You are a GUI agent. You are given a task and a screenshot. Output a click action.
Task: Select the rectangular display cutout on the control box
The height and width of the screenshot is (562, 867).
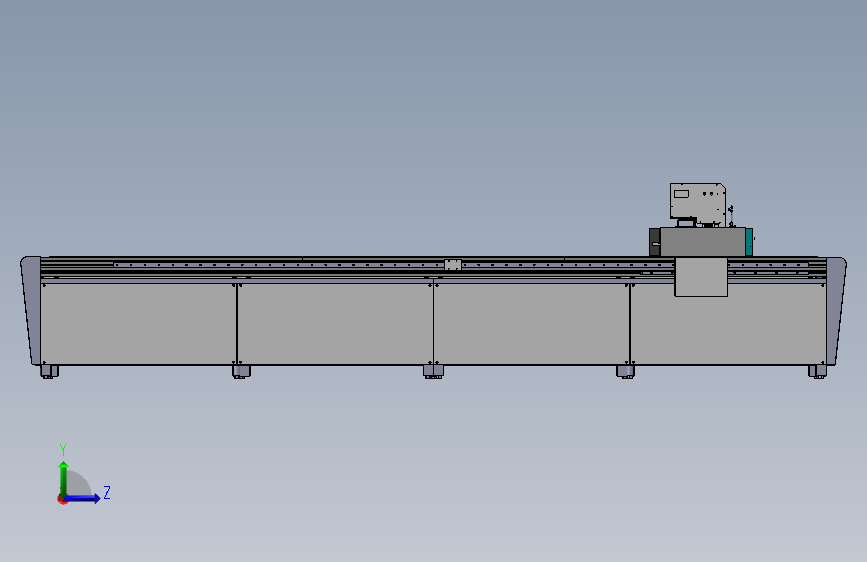681,194
